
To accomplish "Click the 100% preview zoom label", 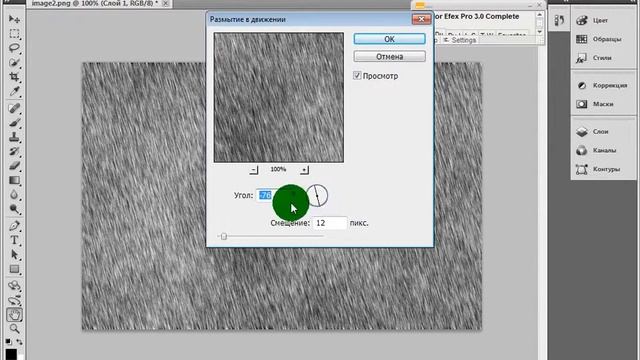I will click(x=278, y=169).
